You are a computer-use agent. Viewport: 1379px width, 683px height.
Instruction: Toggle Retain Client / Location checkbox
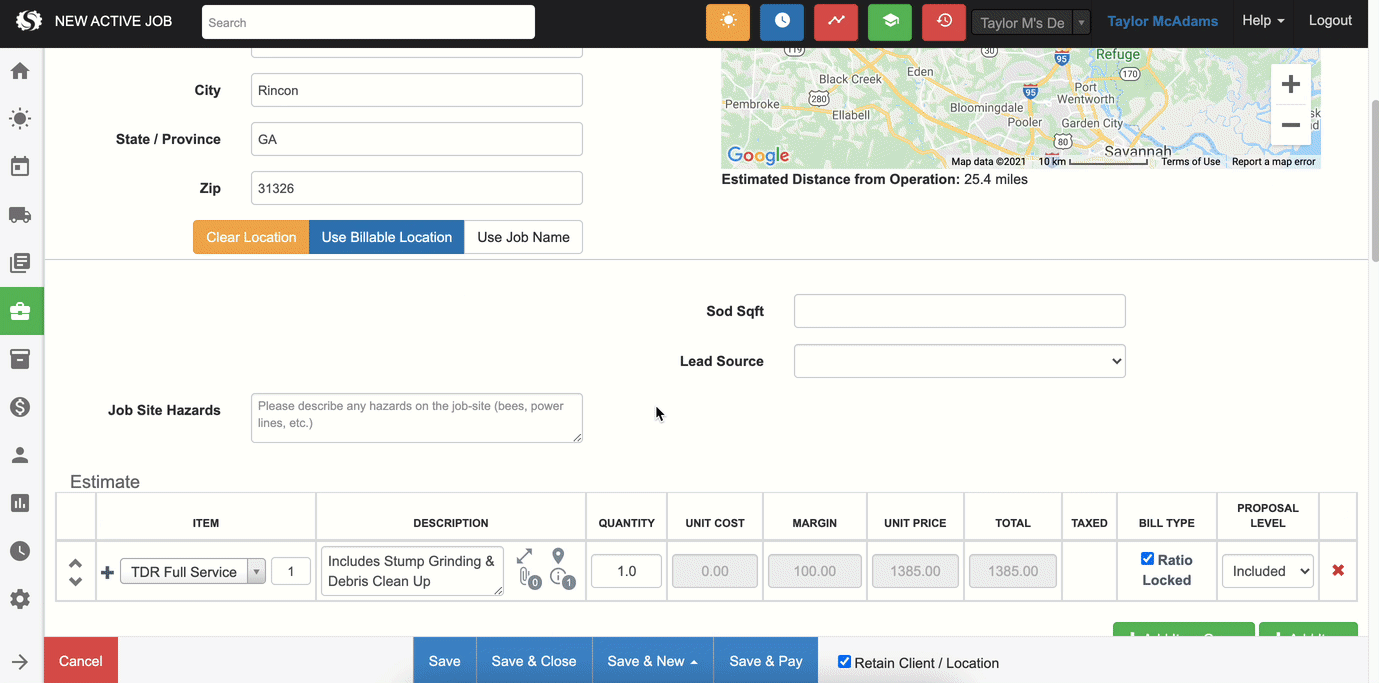pyautogui.click(x=844, y=662)
